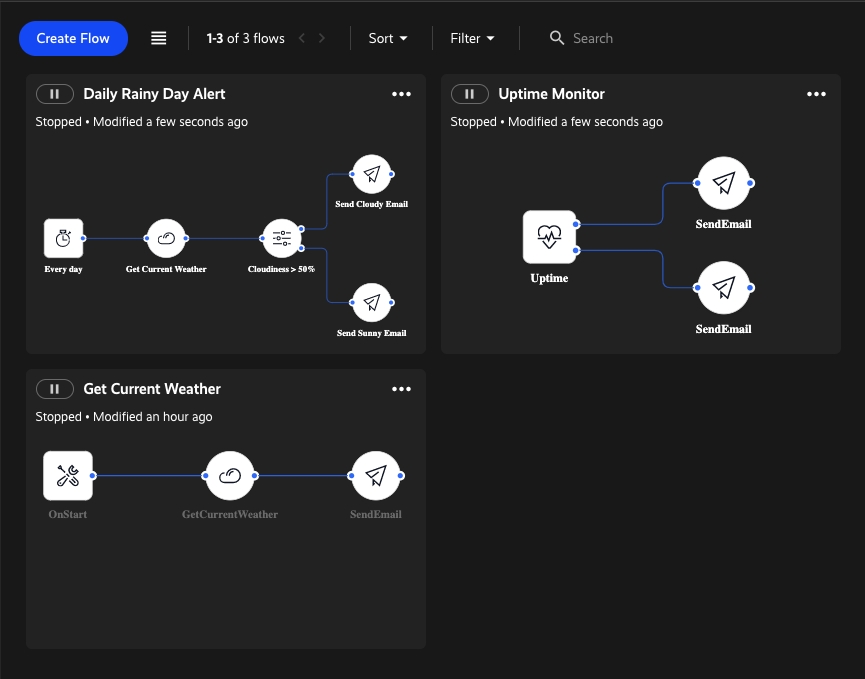Toggle run state of Uptime Monitor flow
Screen dimensions: 865x679
tap(470, 94)
